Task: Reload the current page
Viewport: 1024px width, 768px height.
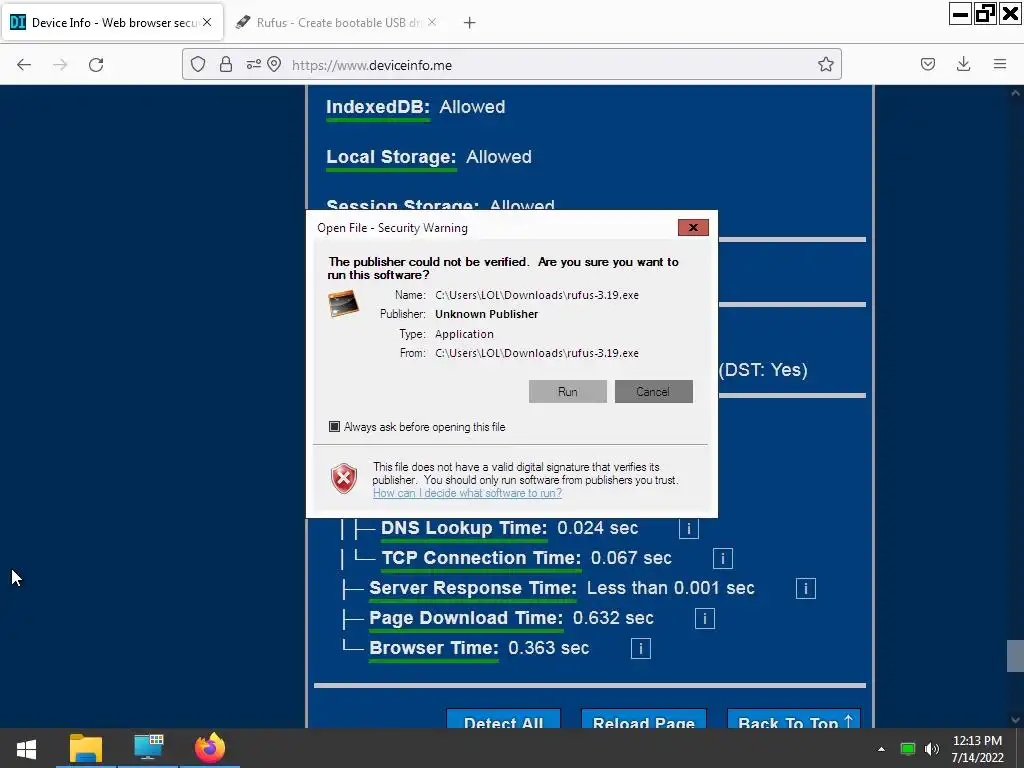Action: point(96,65)
